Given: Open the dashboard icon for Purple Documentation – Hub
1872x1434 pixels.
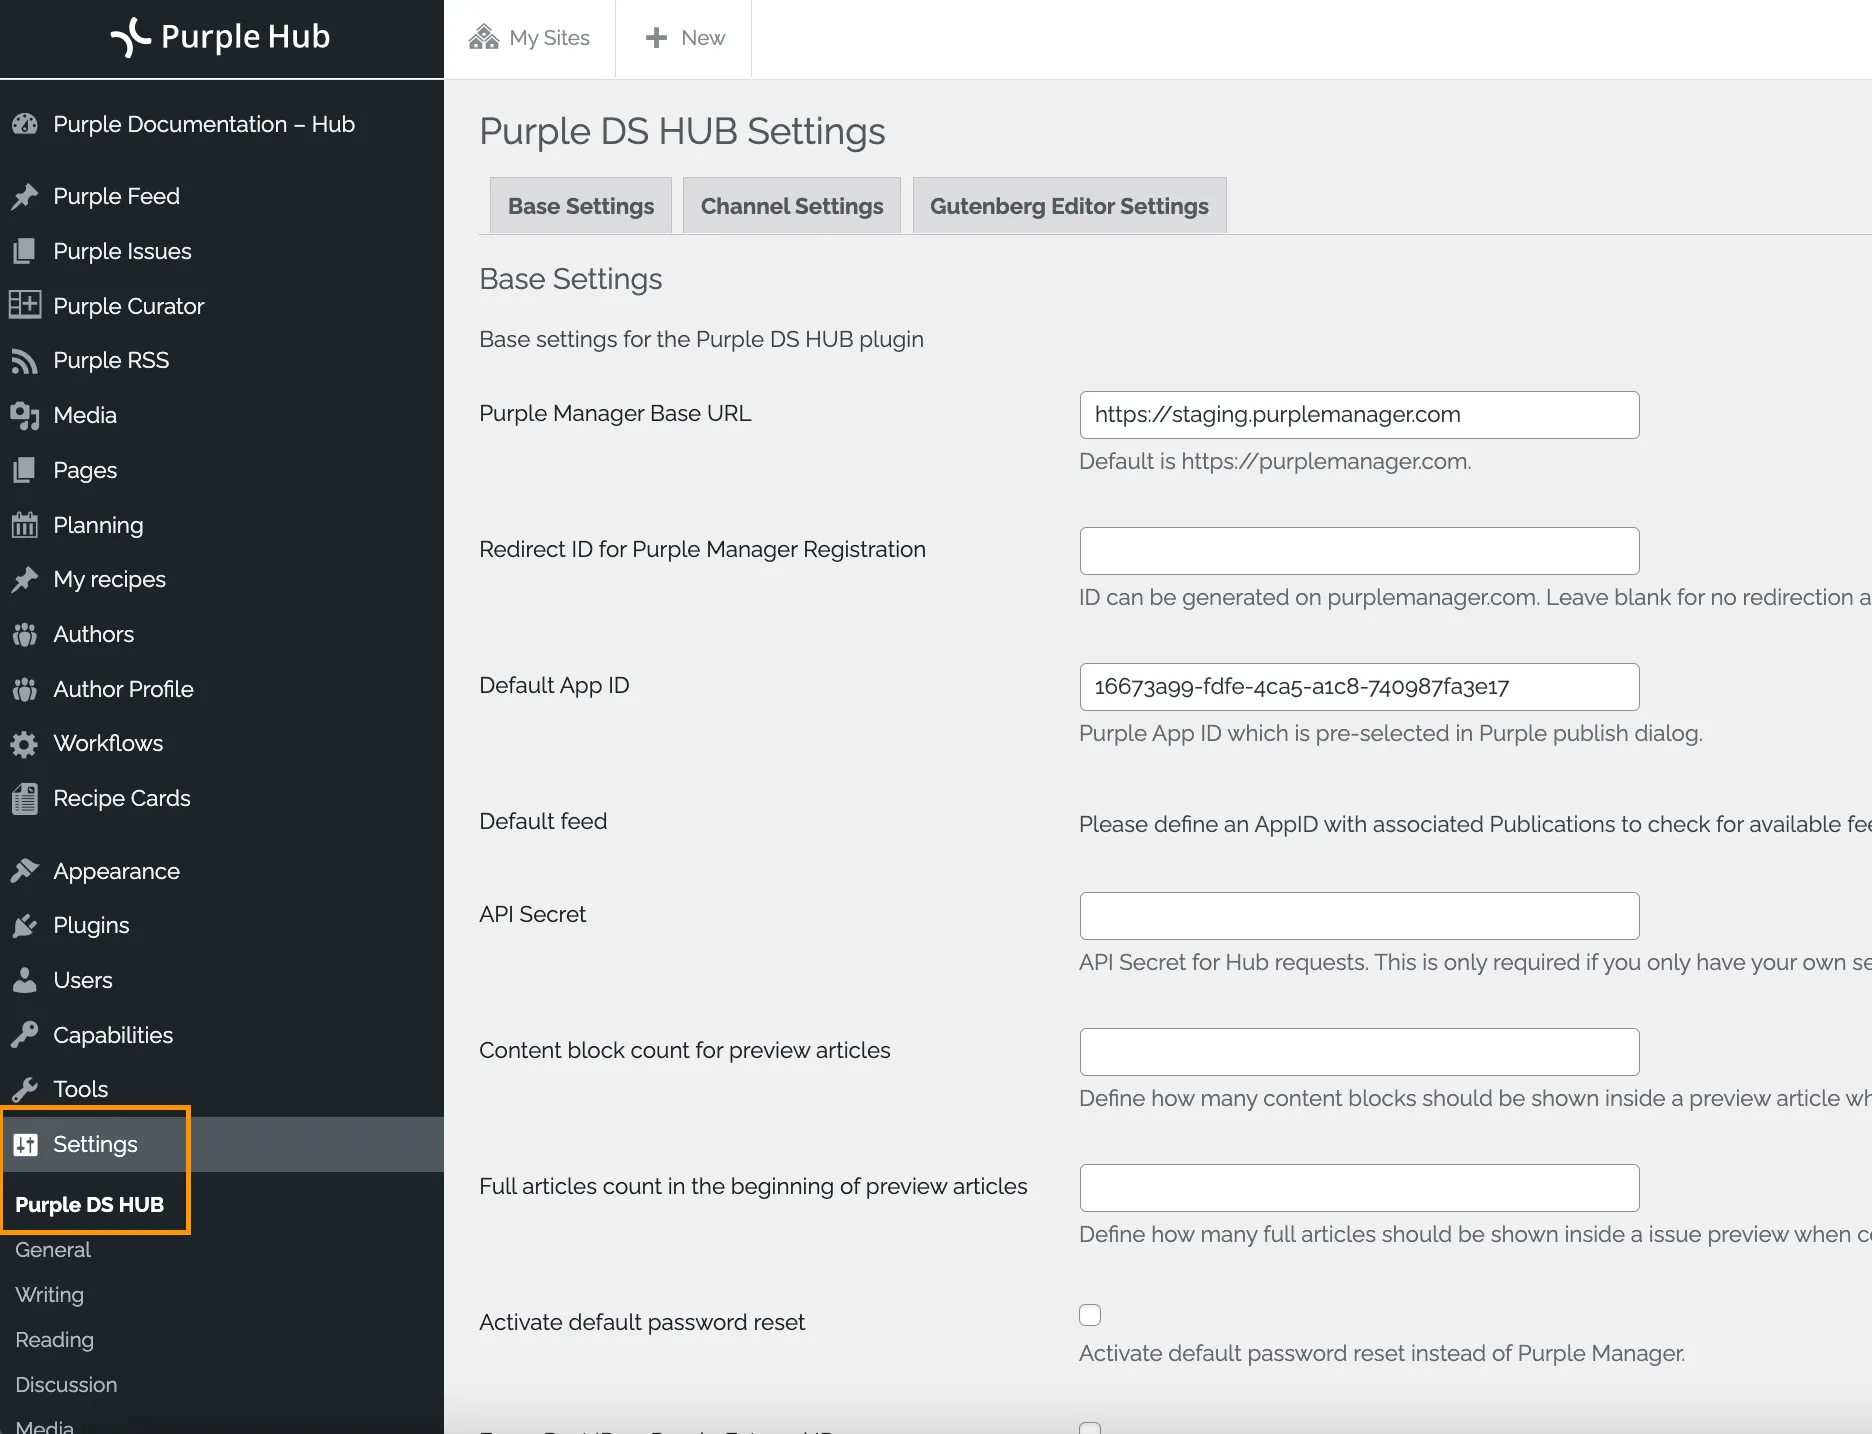Looking at the screenshot, I should [x=25, y=124].
